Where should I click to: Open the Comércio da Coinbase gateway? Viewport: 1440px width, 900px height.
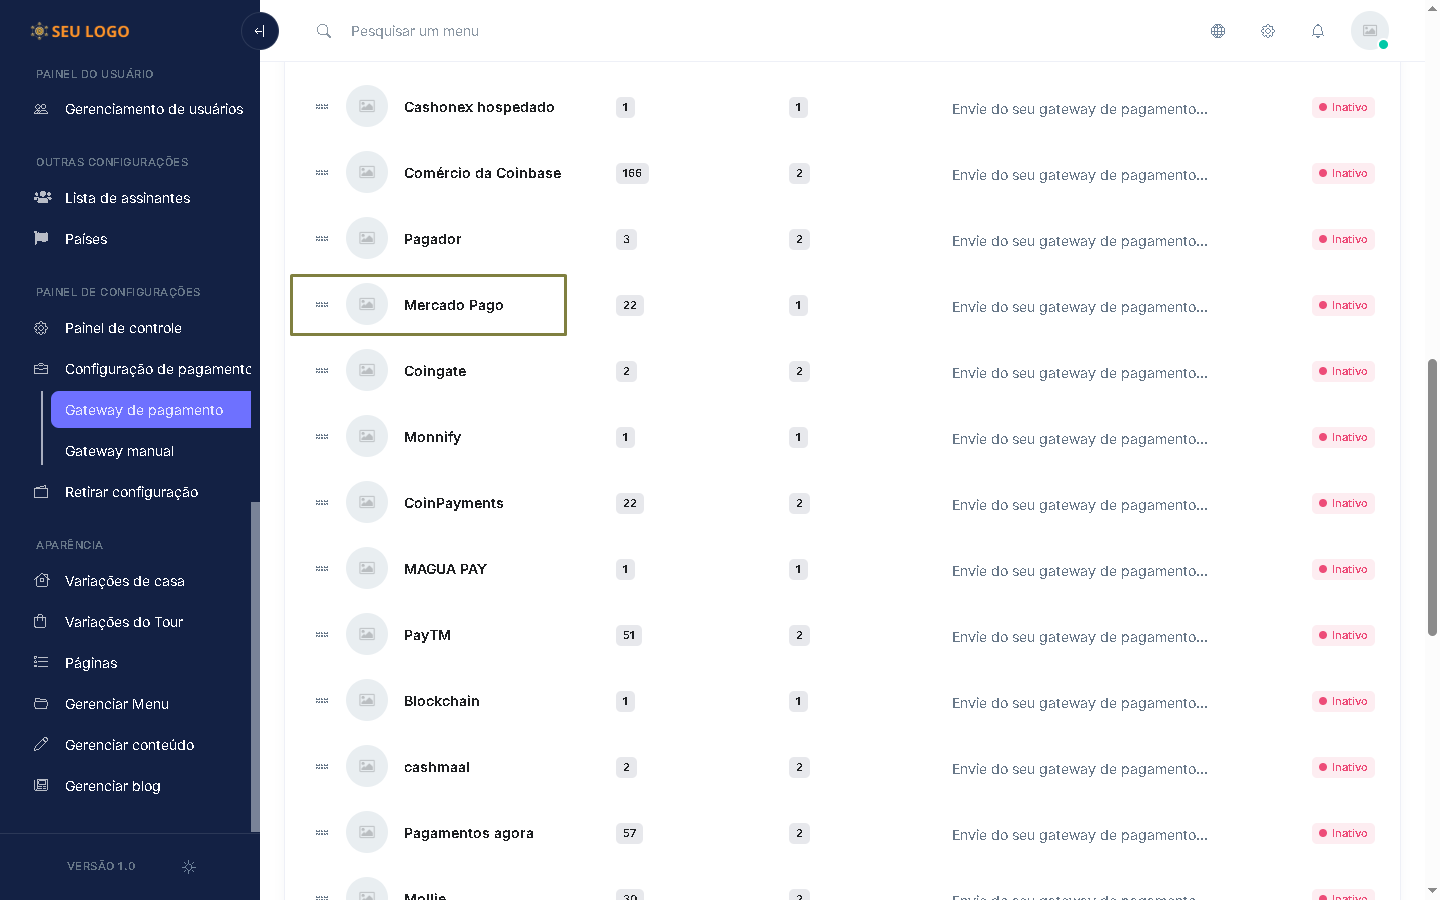[482, 173]
